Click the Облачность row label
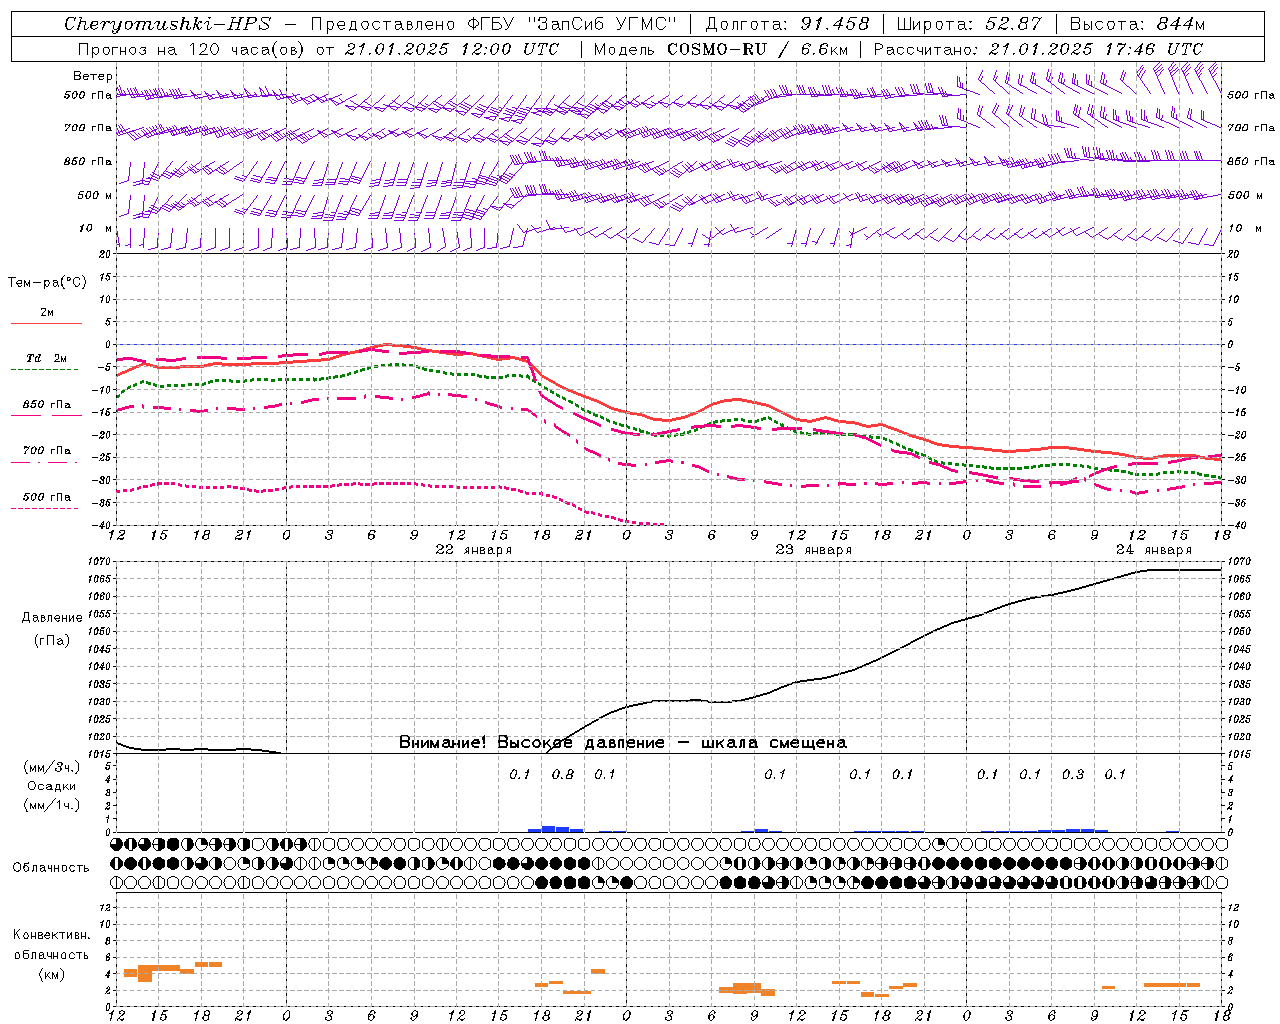This screenshot has height=1024, width=1280. point(51,867)
